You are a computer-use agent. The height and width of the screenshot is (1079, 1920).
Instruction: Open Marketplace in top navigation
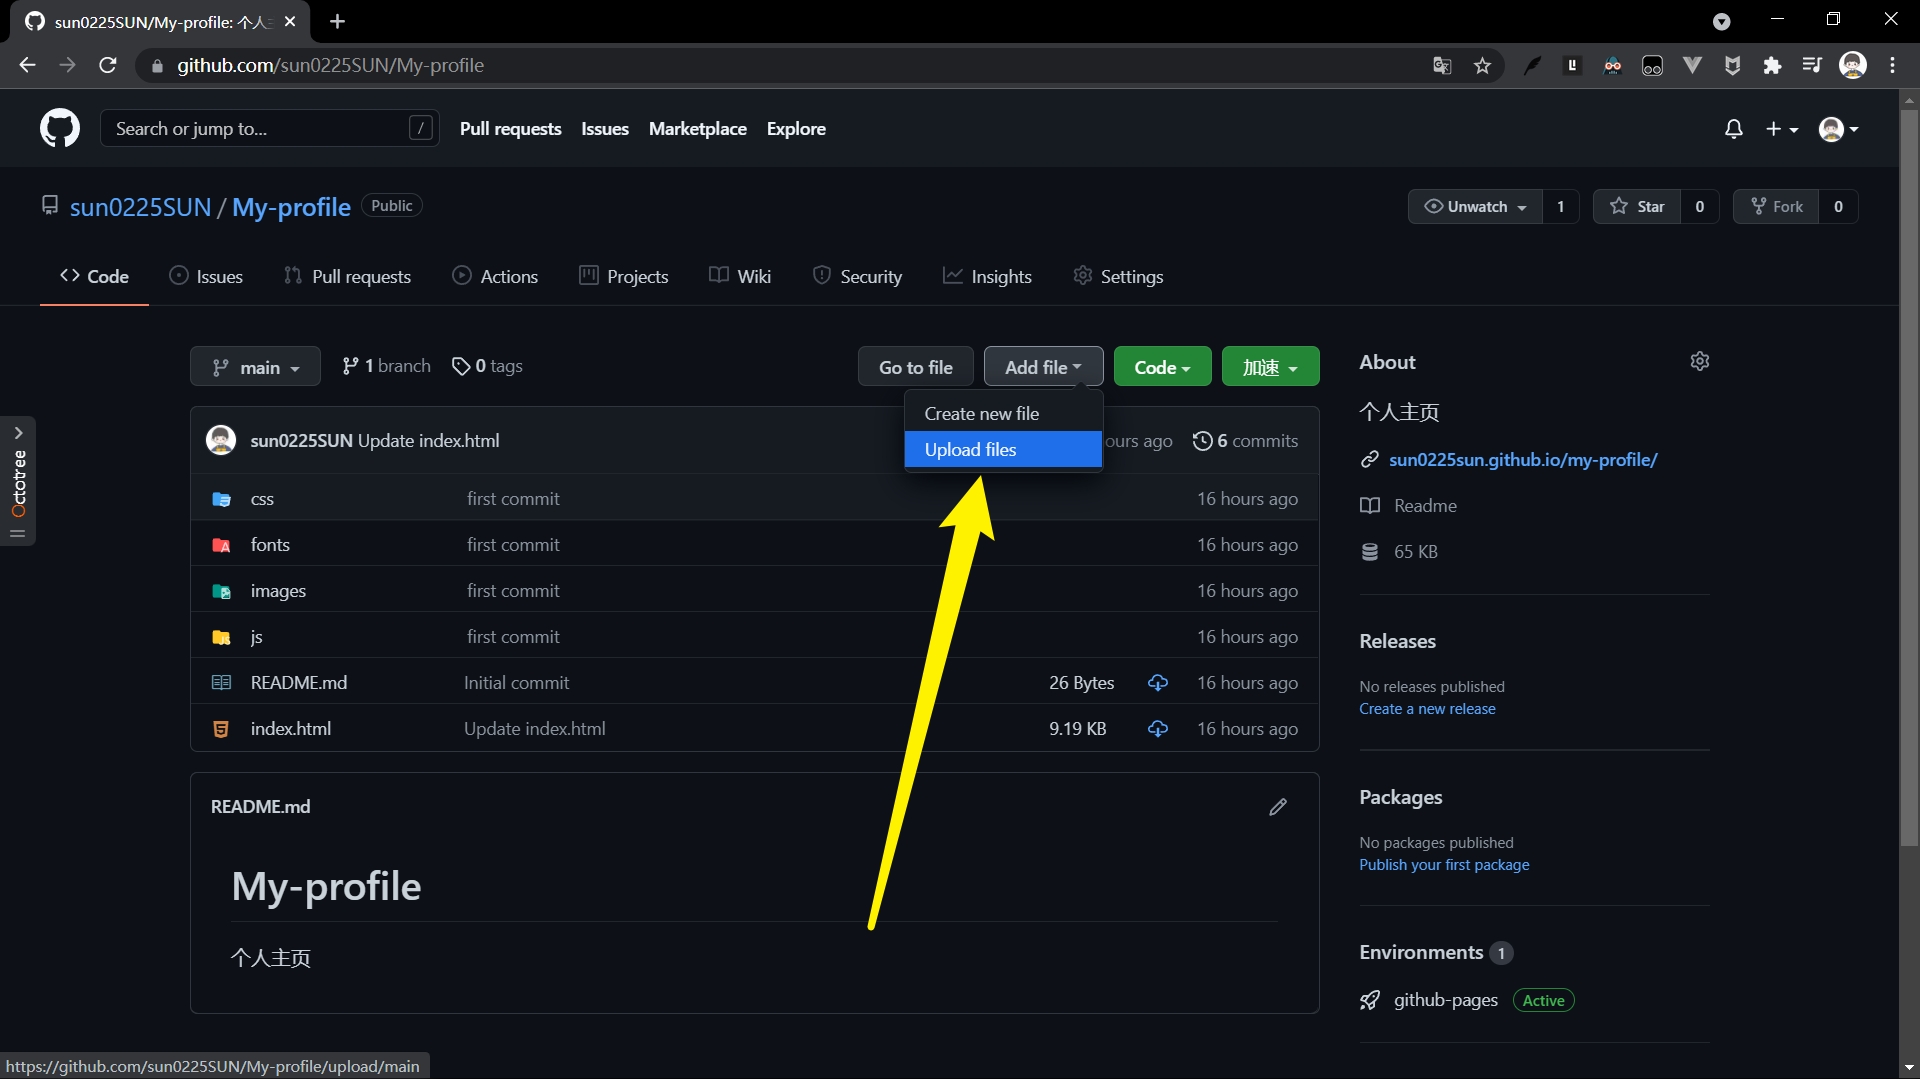(698, 129)
